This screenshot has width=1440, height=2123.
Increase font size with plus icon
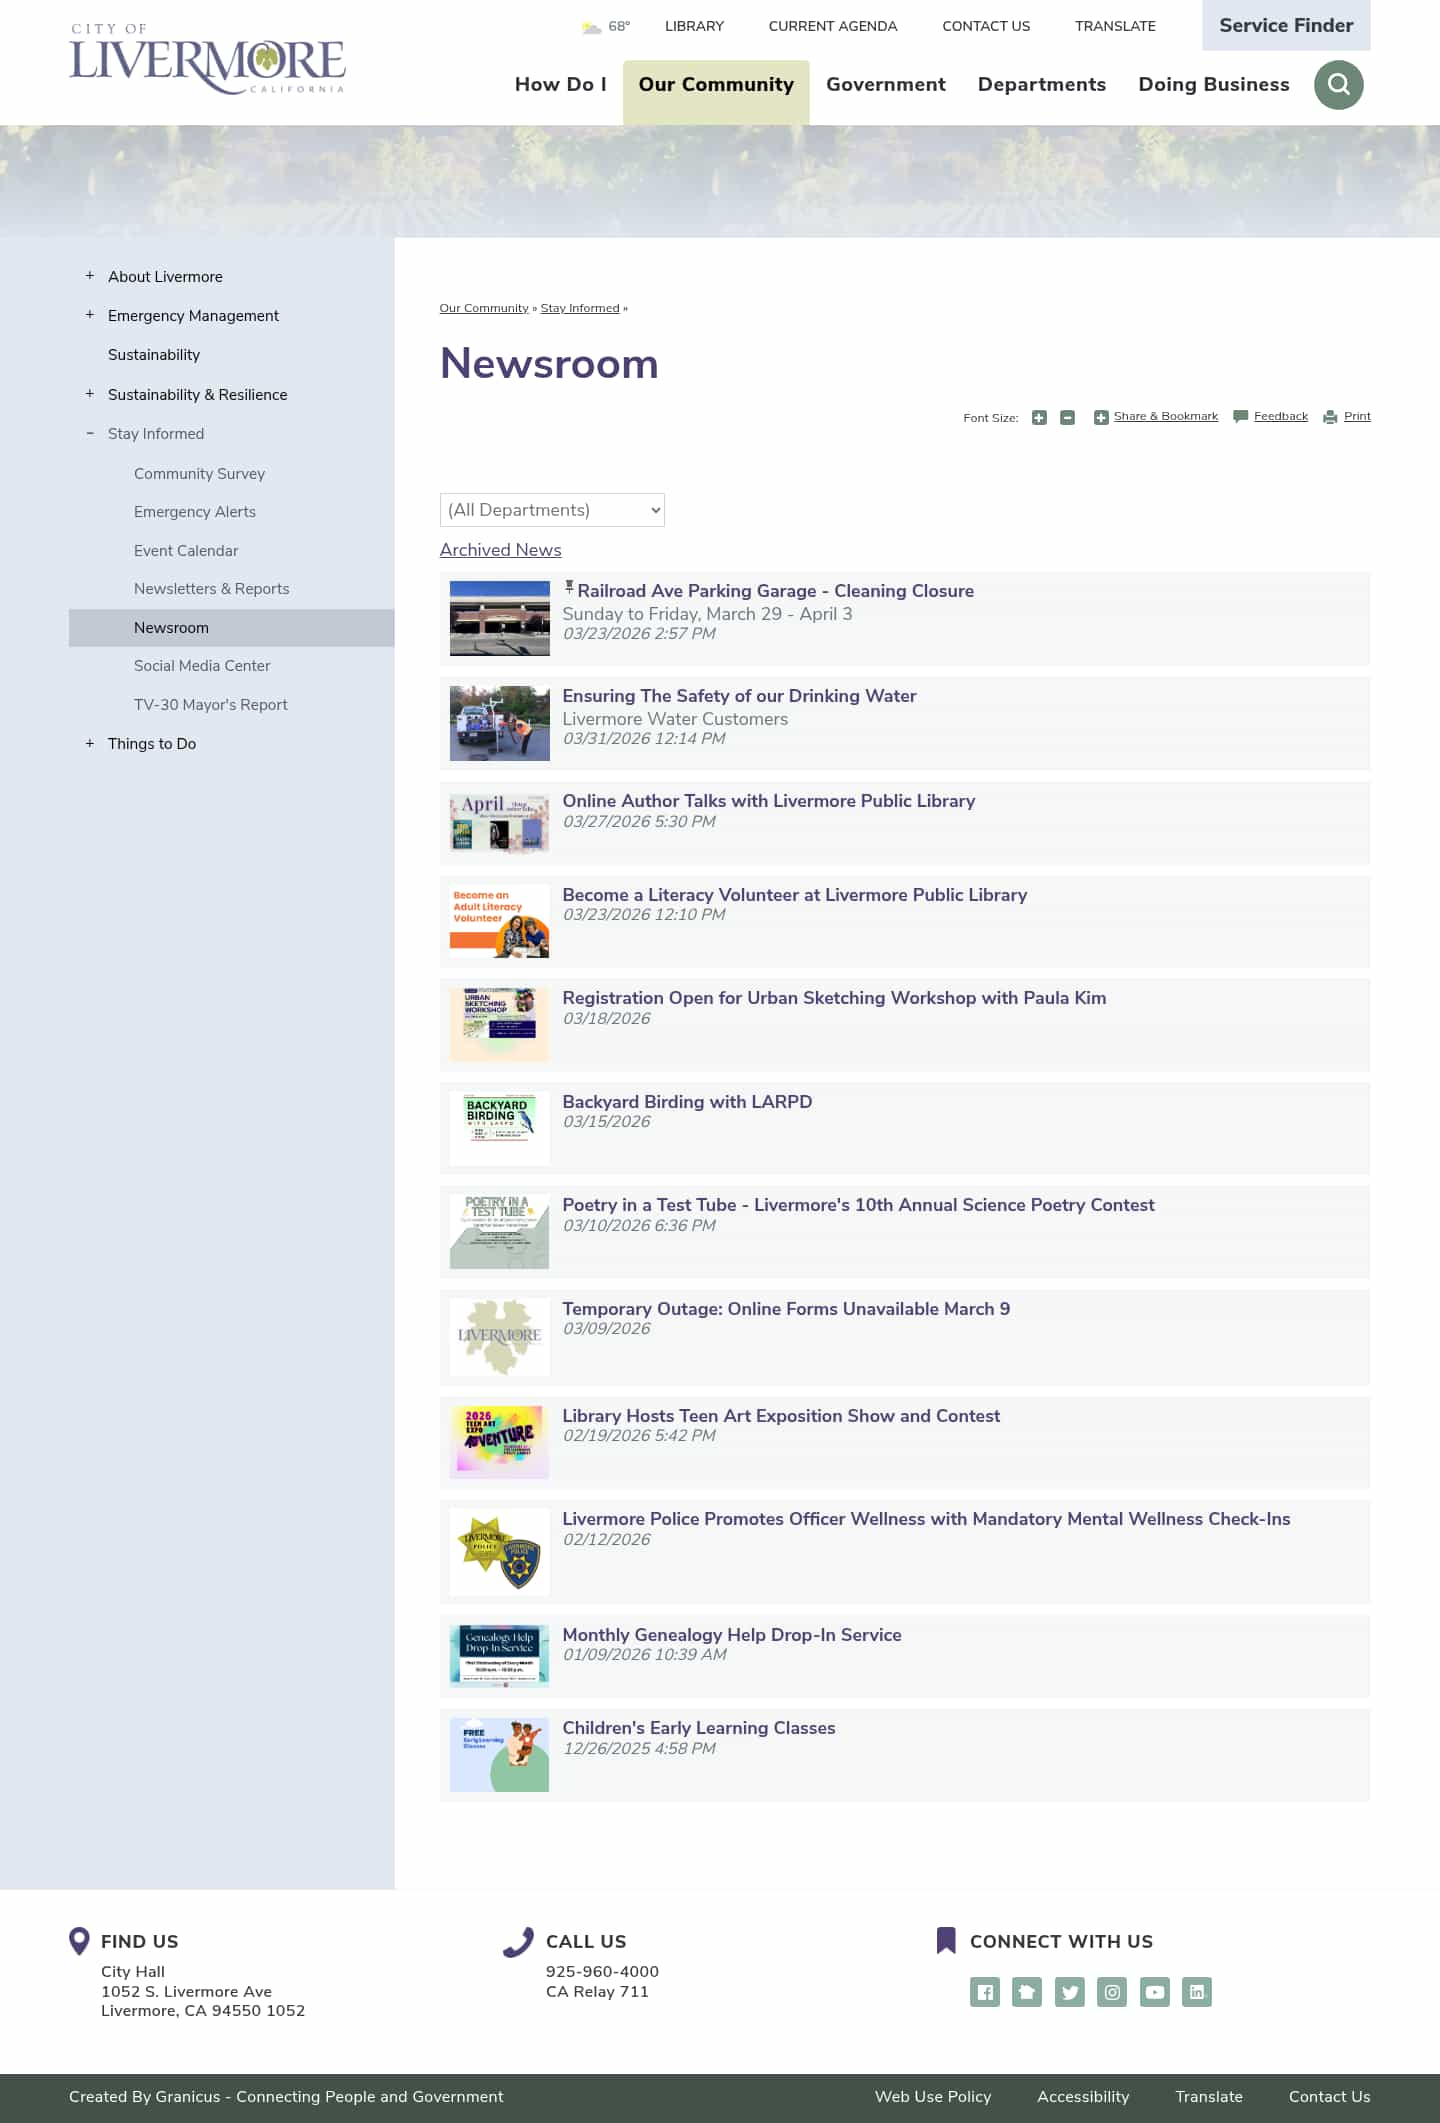[x=1039, y=418]
